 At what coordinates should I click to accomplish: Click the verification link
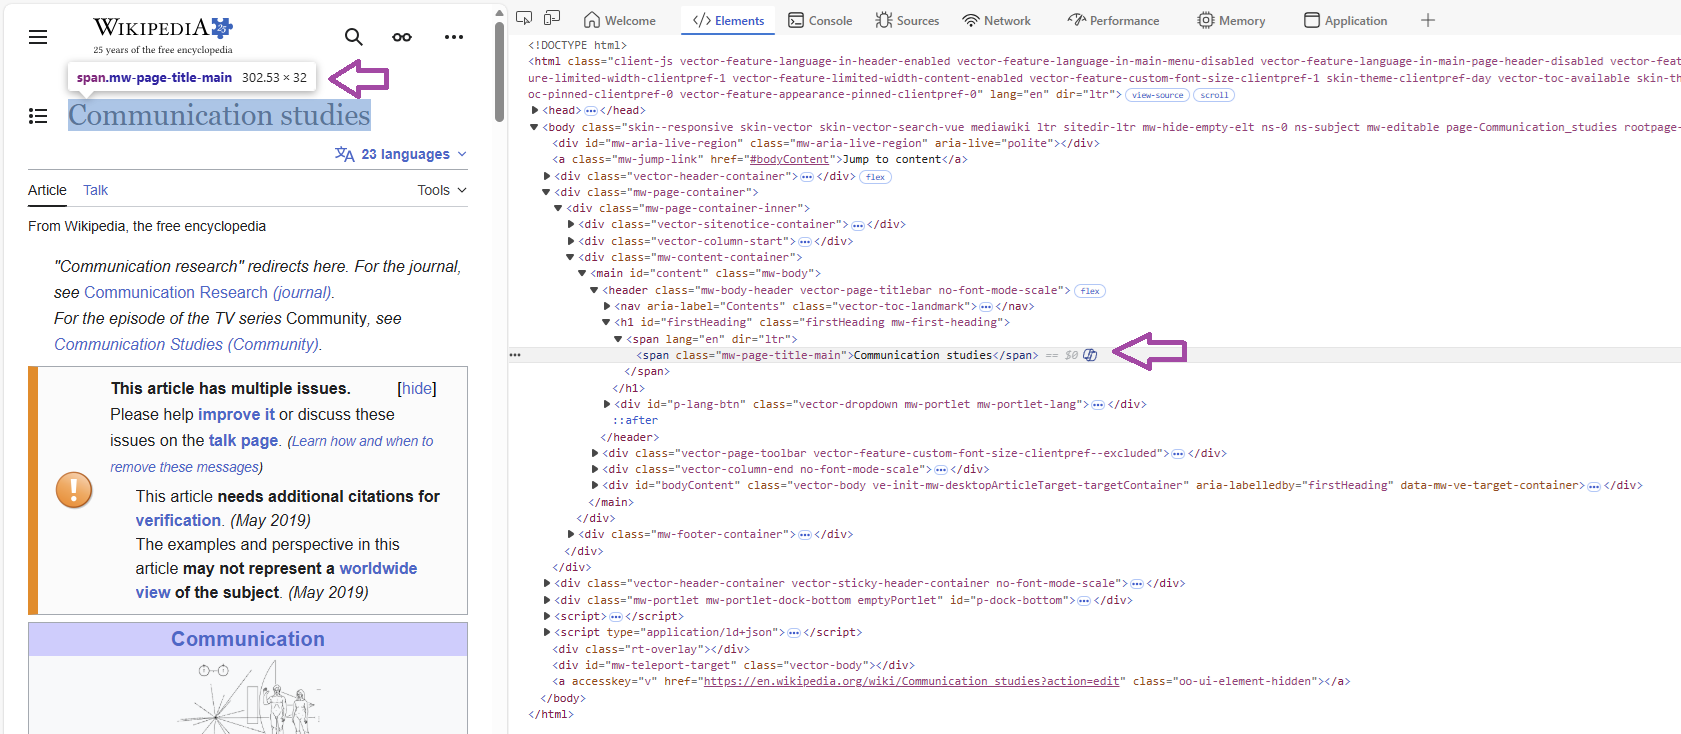pos(178,520)
